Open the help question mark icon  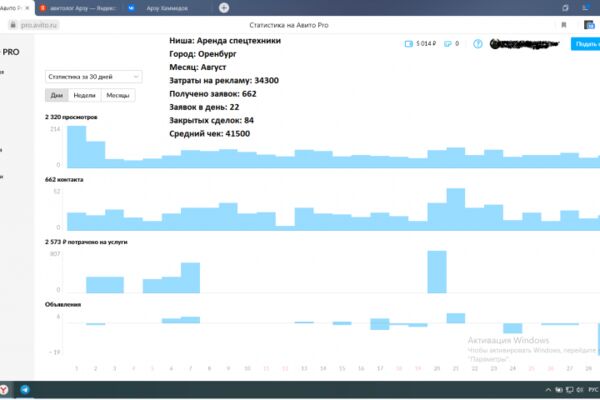(x=478, y=44)
